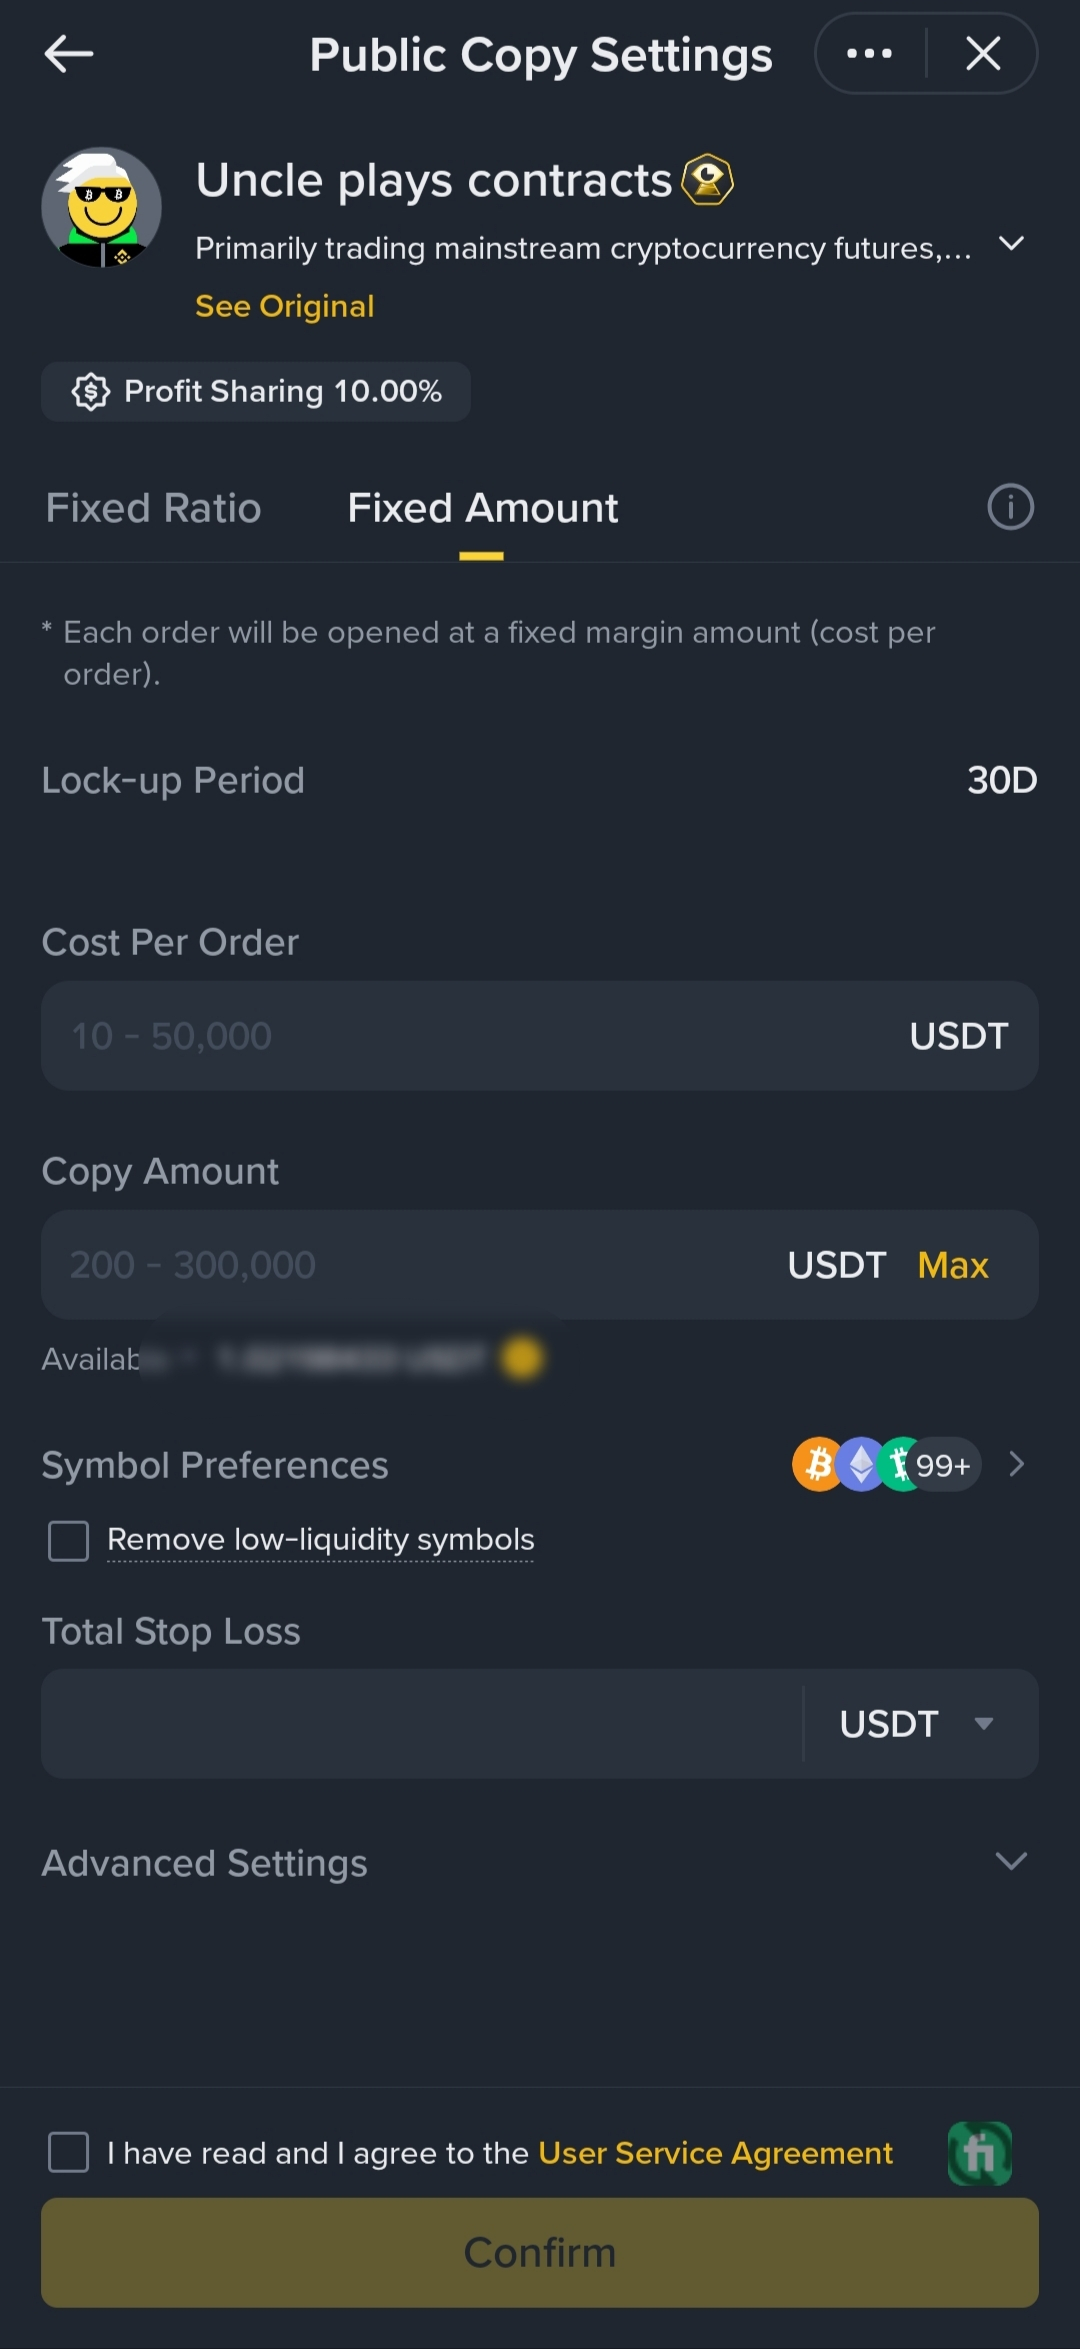The image size is (1080, 2349).
Task: Tap the See Original link
Action: tap(285, 306)
